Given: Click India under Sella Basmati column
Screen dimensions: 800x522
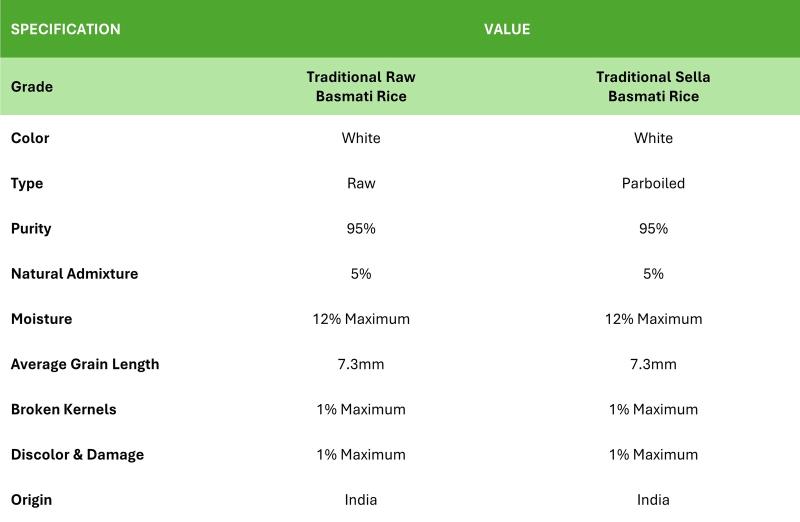Looking at the screenshot, I should tap(653, 500).
